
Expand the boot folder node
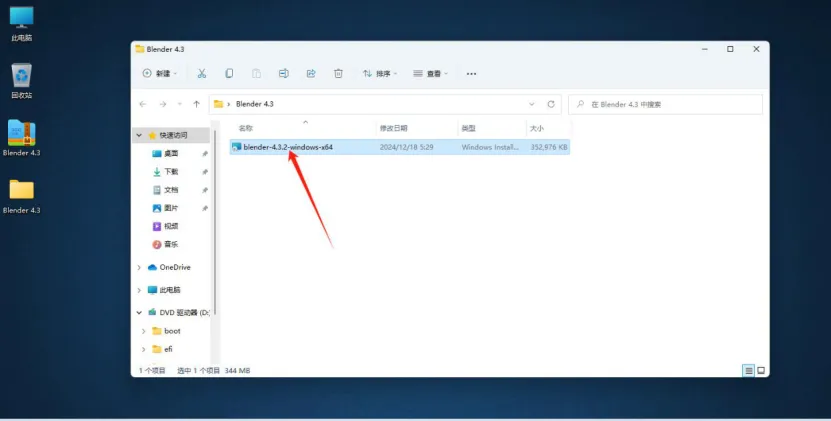pos(144,331)
